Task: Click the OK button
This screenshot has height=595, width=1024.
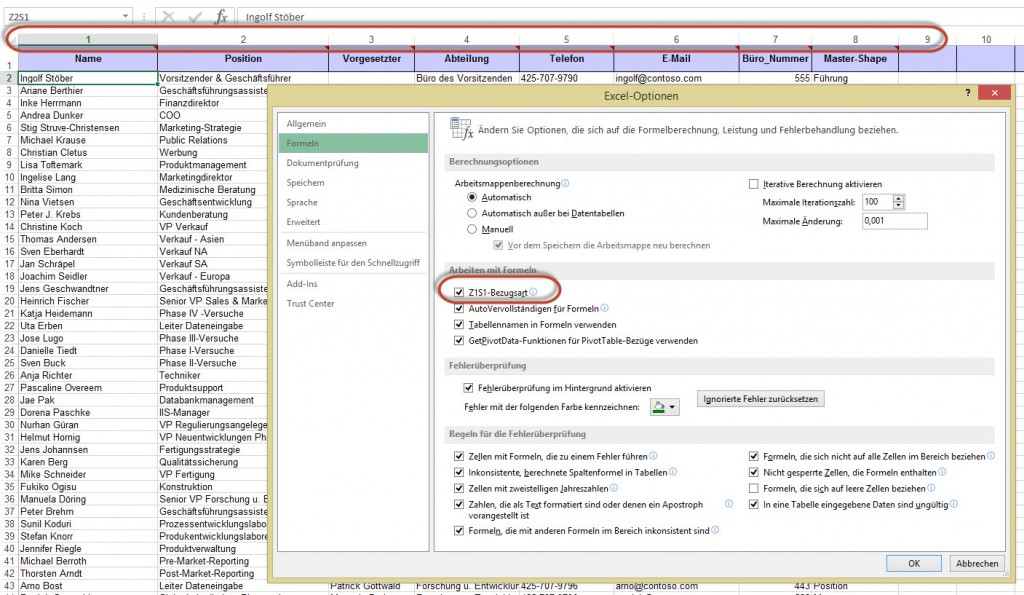Action: click(914, 563)
